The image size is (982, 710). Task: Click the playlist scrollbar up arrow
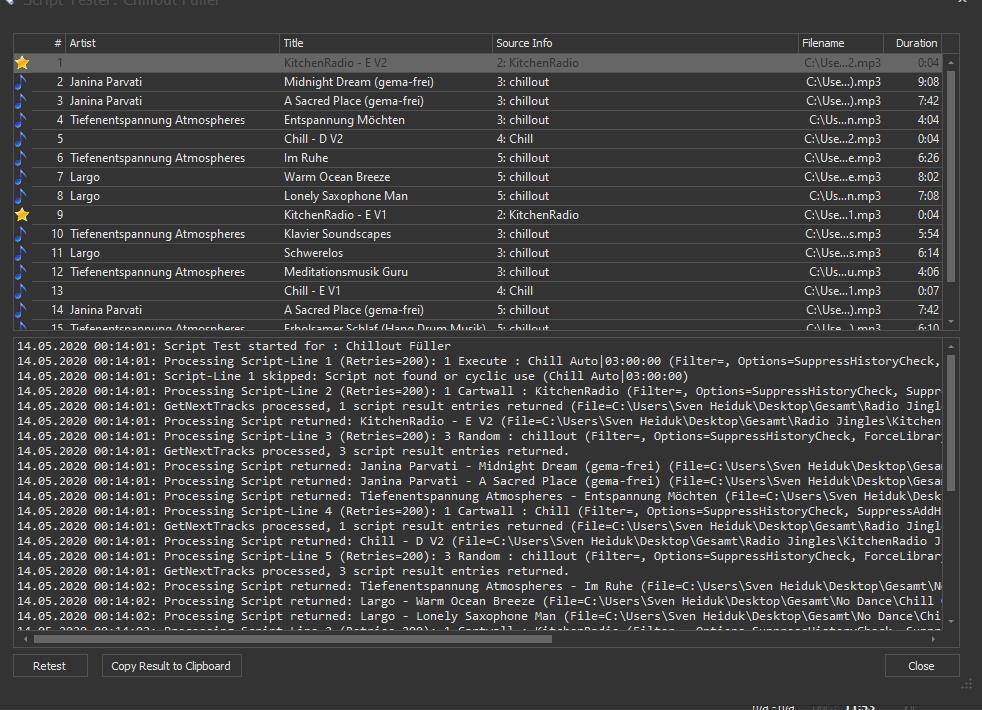pos(951,63)
